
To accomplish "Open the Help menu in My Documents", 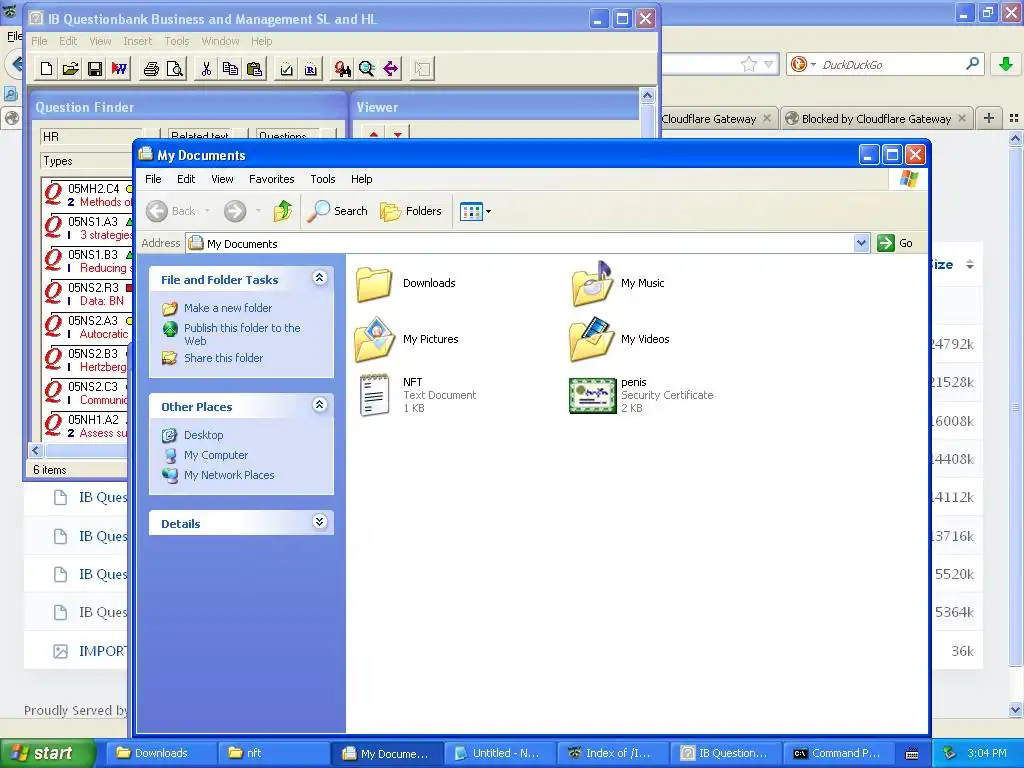I will 361,179.
